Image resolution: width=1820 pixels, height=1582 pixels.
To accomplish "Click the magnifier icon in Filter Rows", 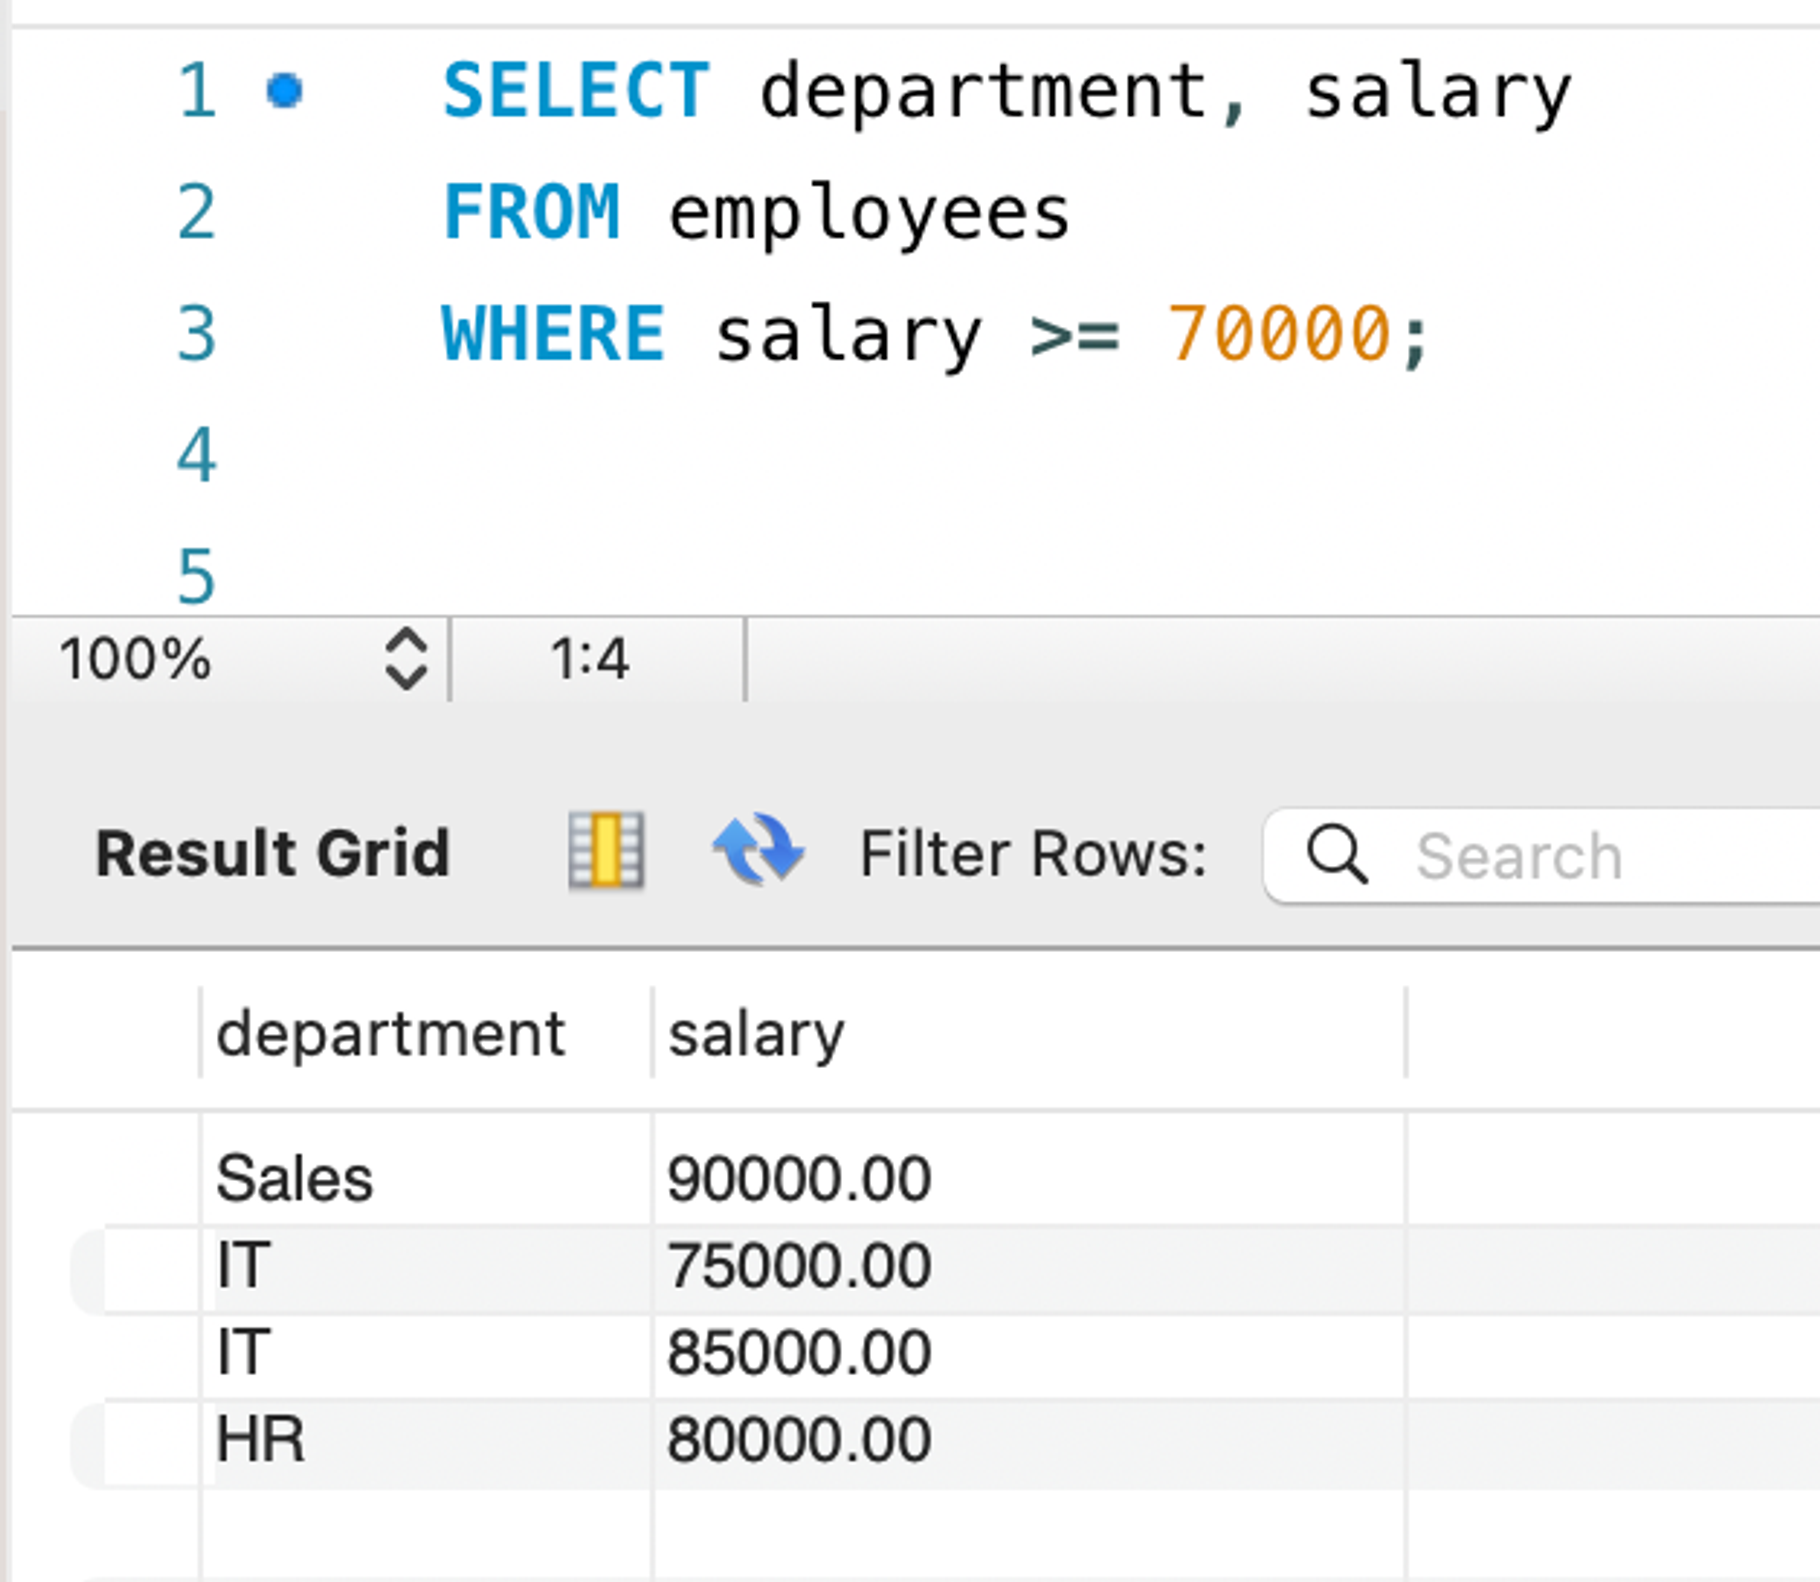I will click(x=1337, y=855).
